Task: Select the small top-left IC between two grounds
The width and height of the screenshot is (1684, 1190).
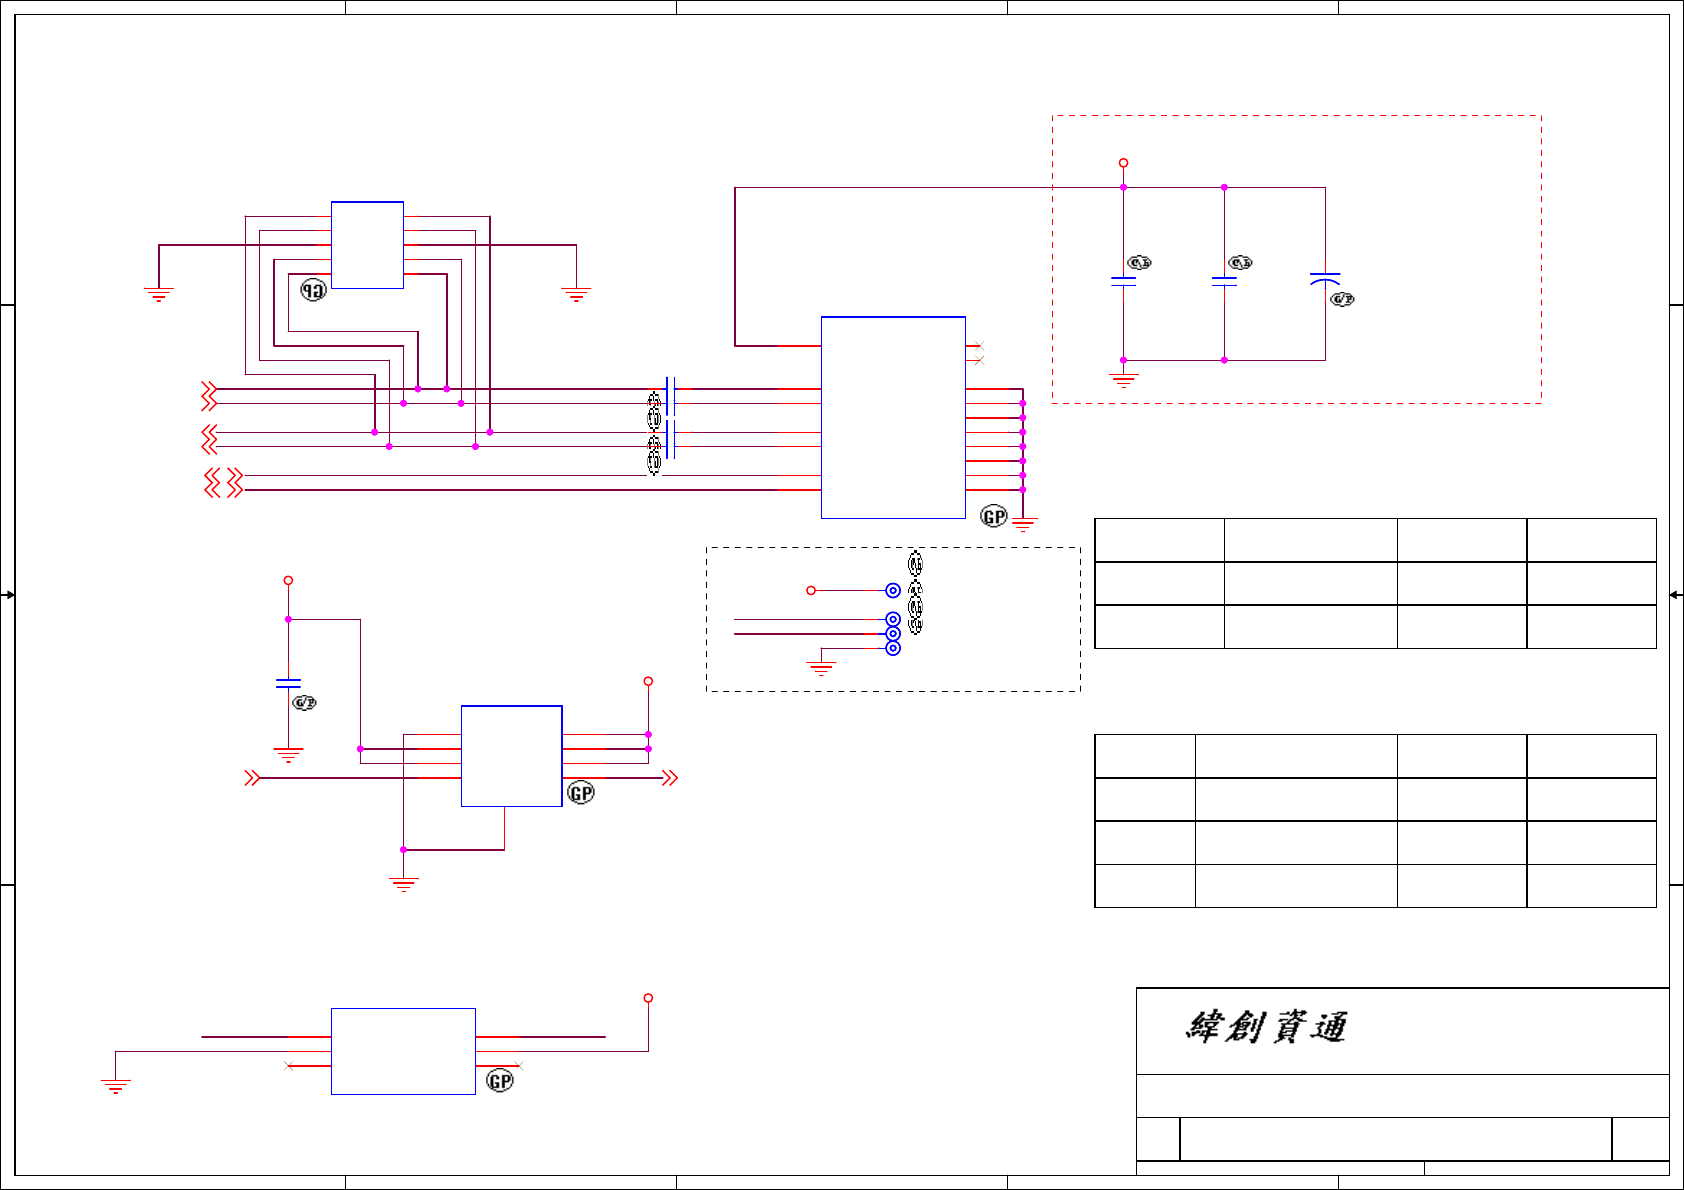Action: pos(367,245)
